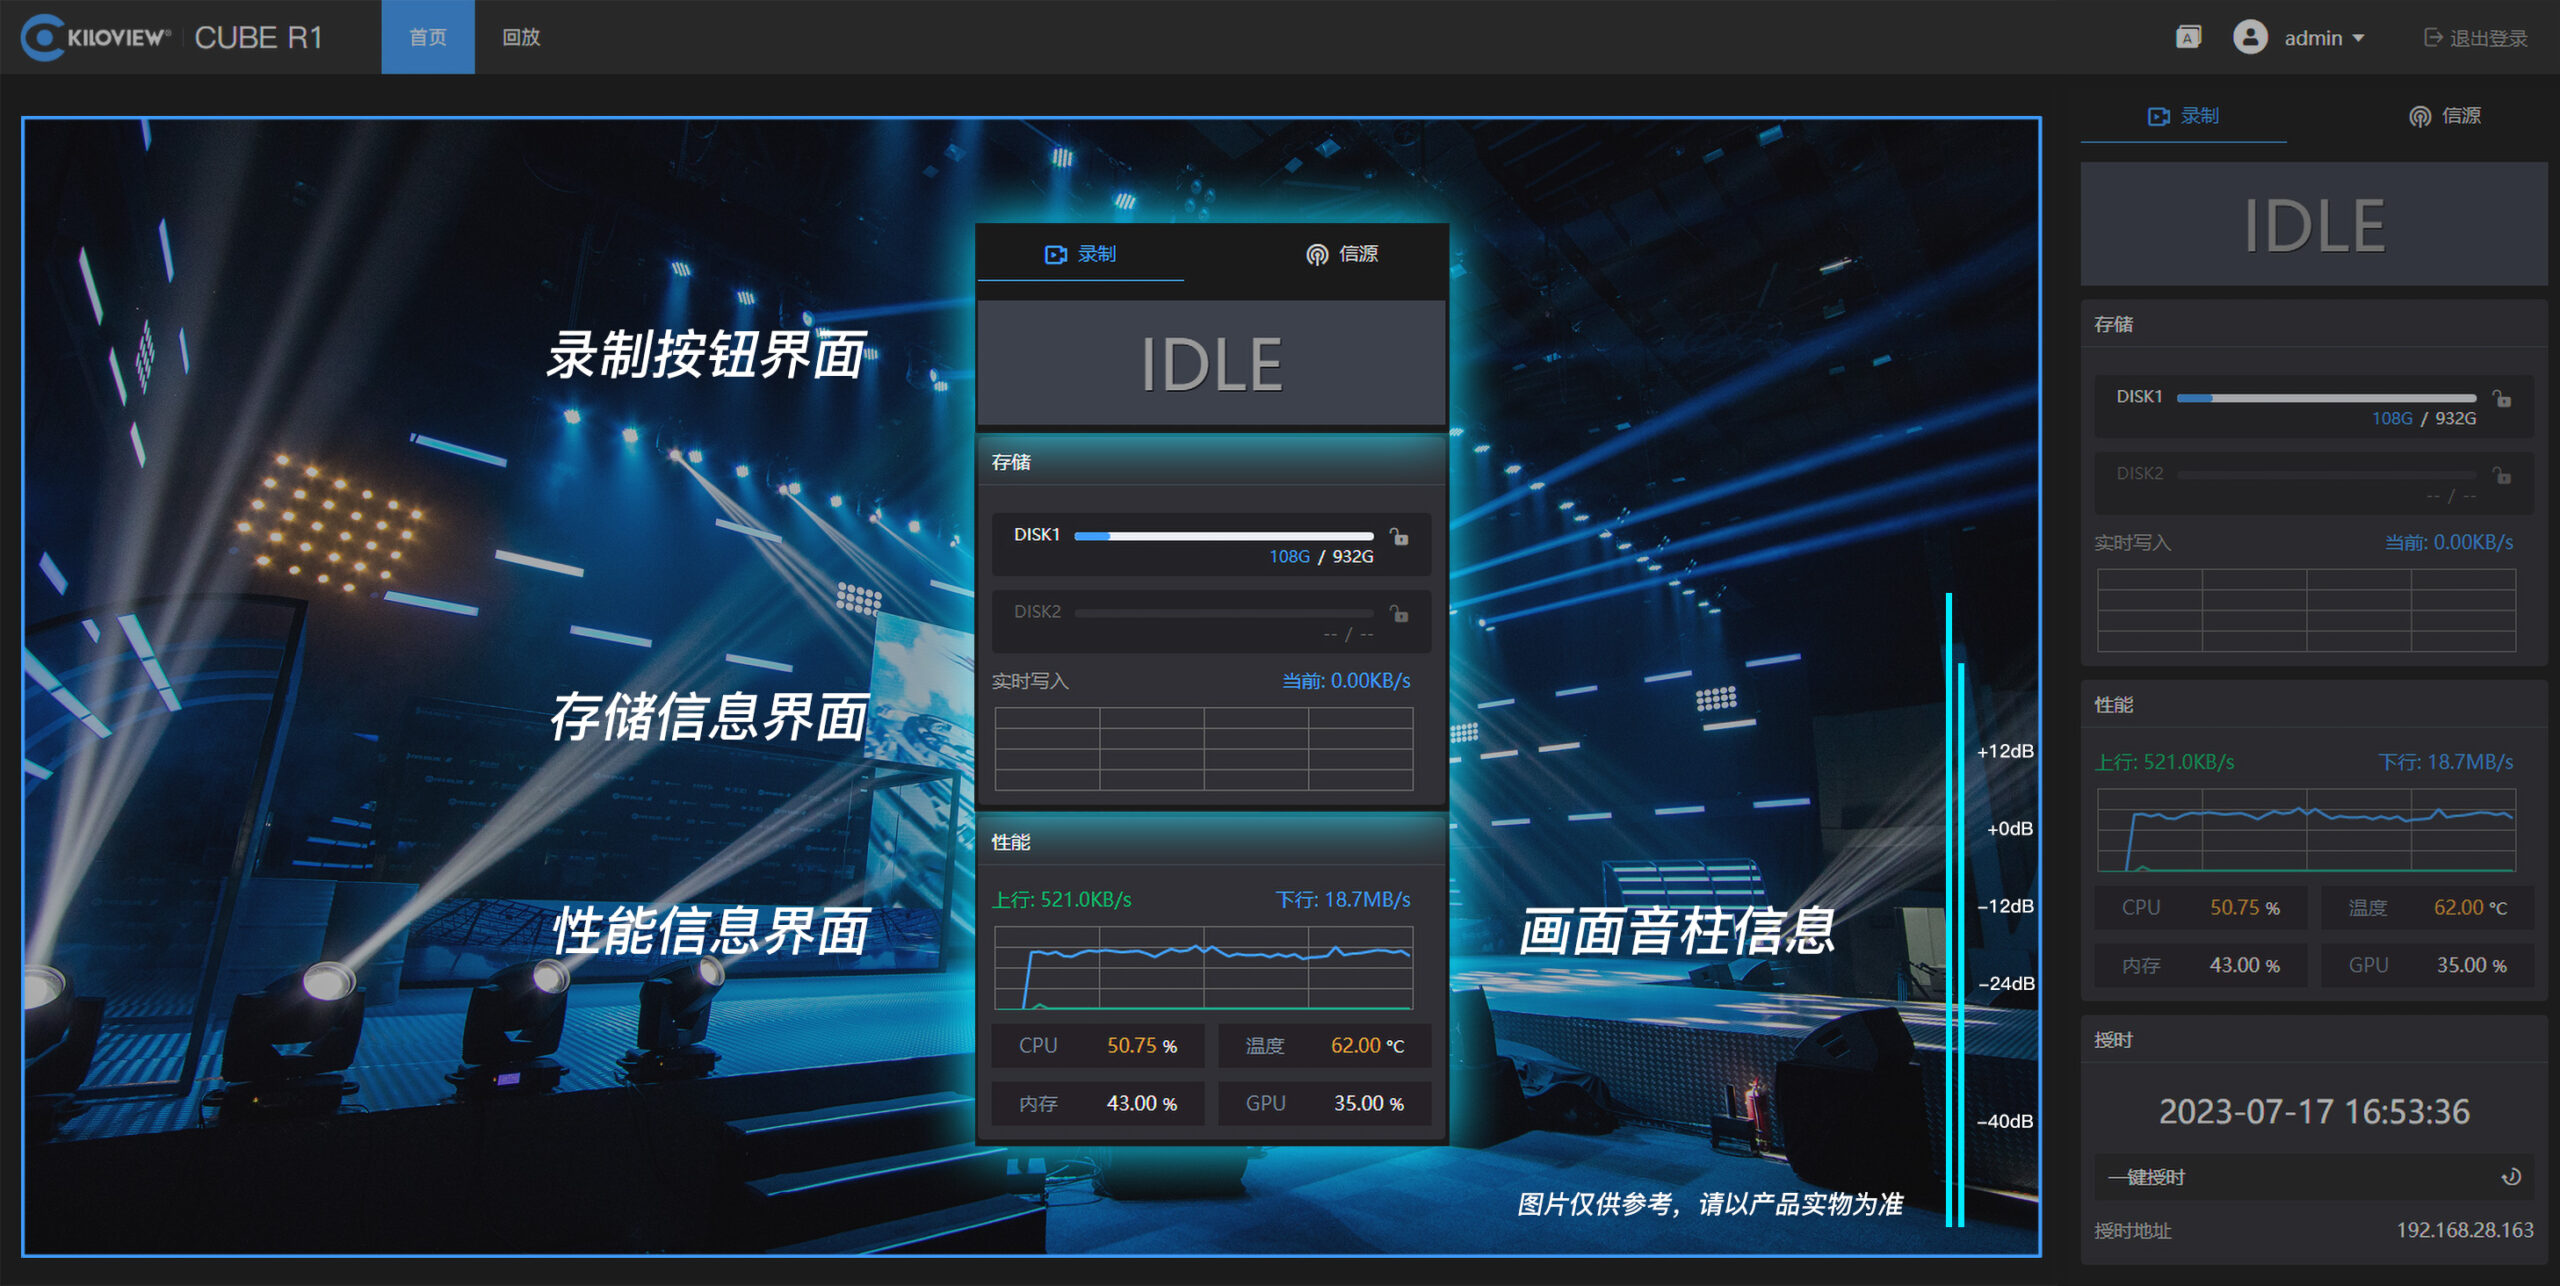Click the time sync clock icon
The image size is (2560, 1286).
(x=2511, y=1177)
